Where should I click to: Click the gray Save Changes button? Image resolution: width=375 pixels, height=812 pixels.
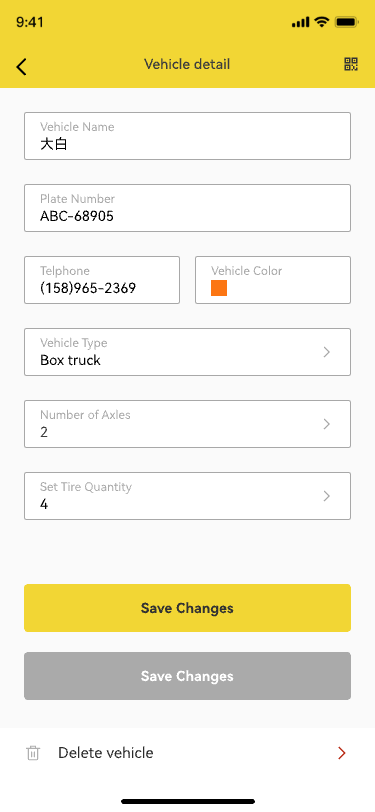188,676
